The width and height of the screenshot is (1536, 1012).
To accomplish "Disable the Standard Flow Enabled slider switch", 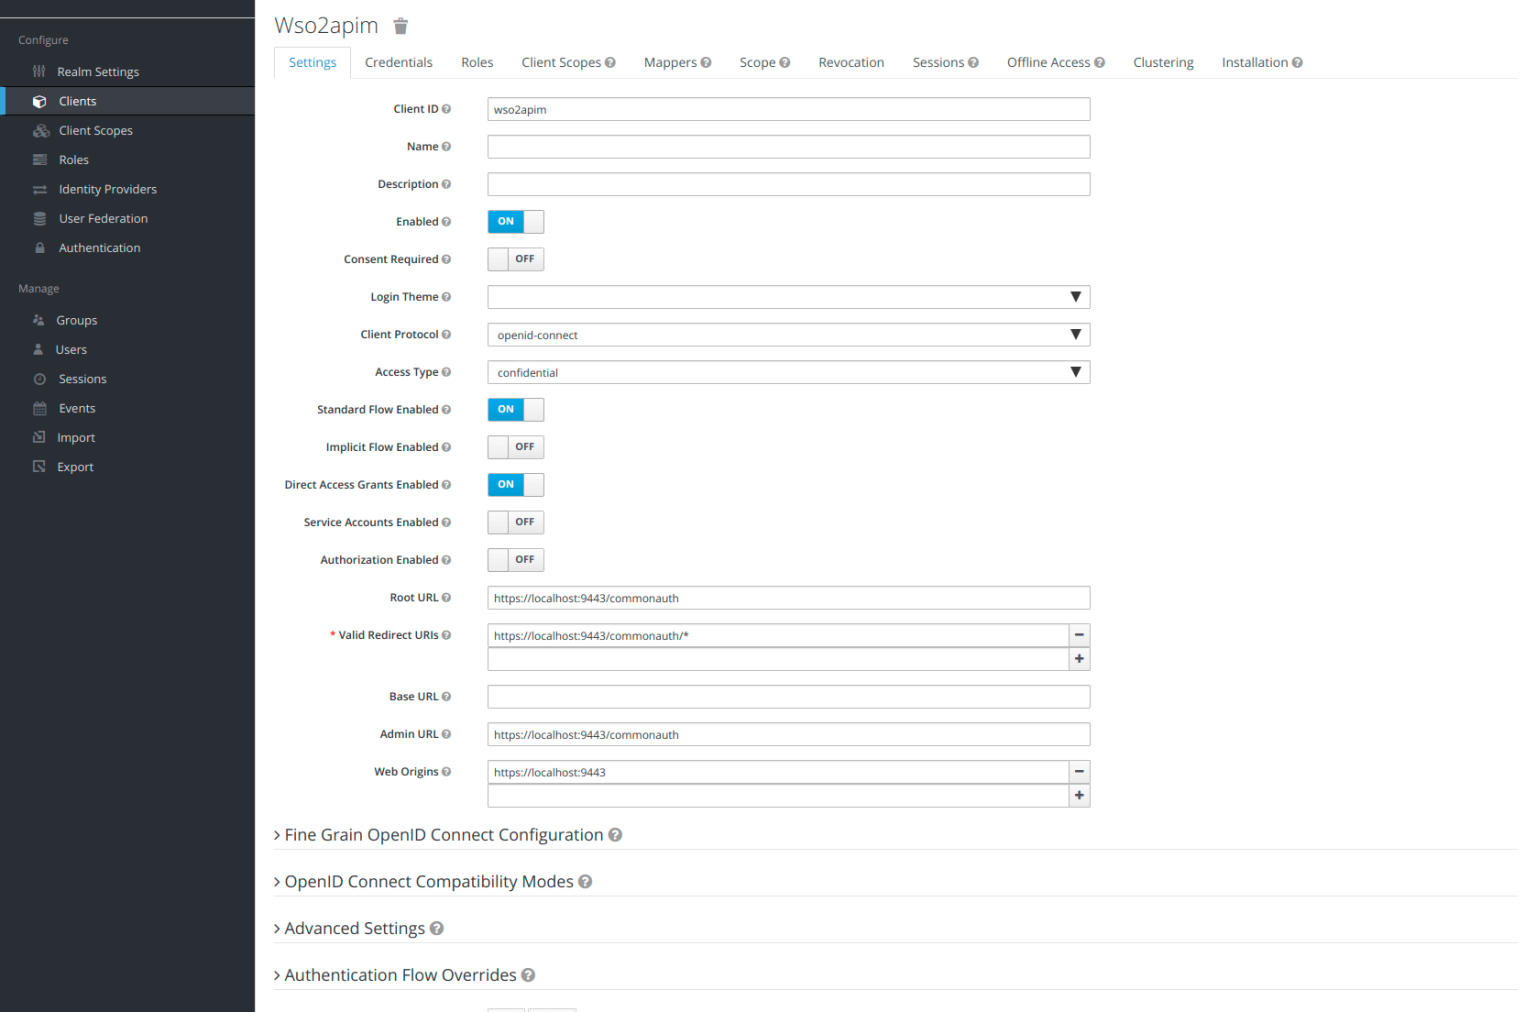I will (x=515, y=409).
